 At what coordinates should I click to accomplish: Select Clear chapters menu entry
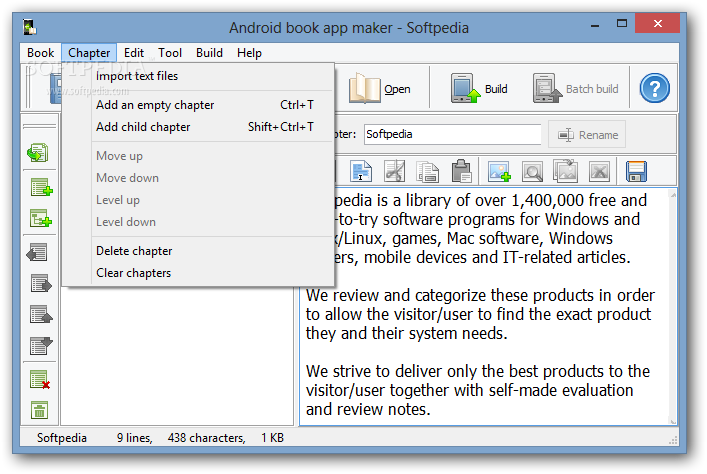pos(198,273)
